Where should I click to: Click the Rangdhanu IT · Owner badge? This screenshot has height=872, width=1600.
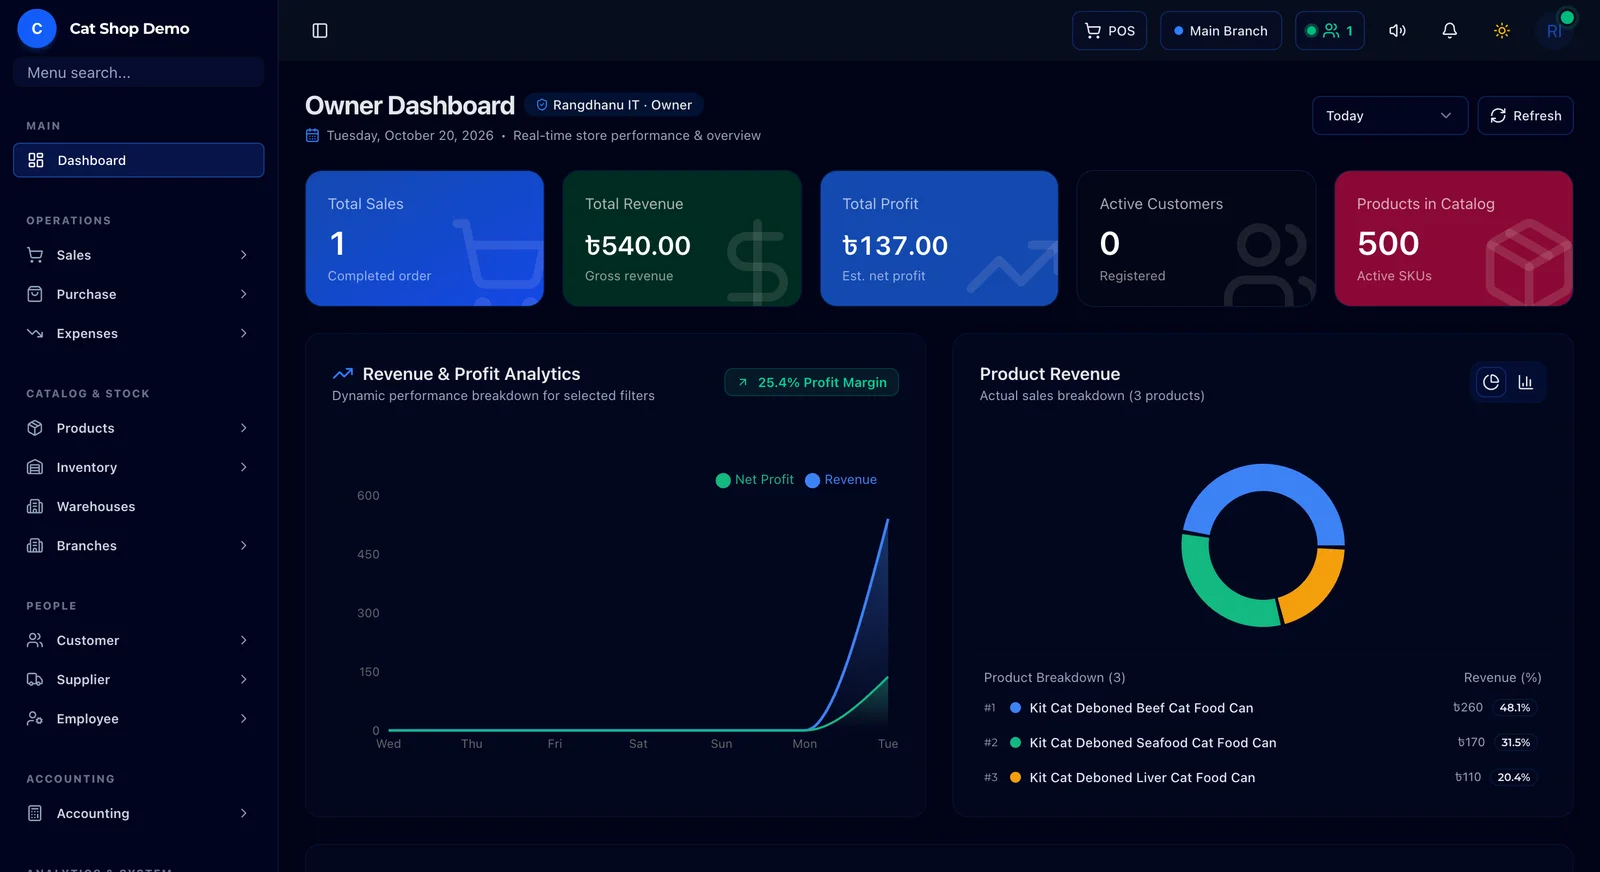[614, 105]
